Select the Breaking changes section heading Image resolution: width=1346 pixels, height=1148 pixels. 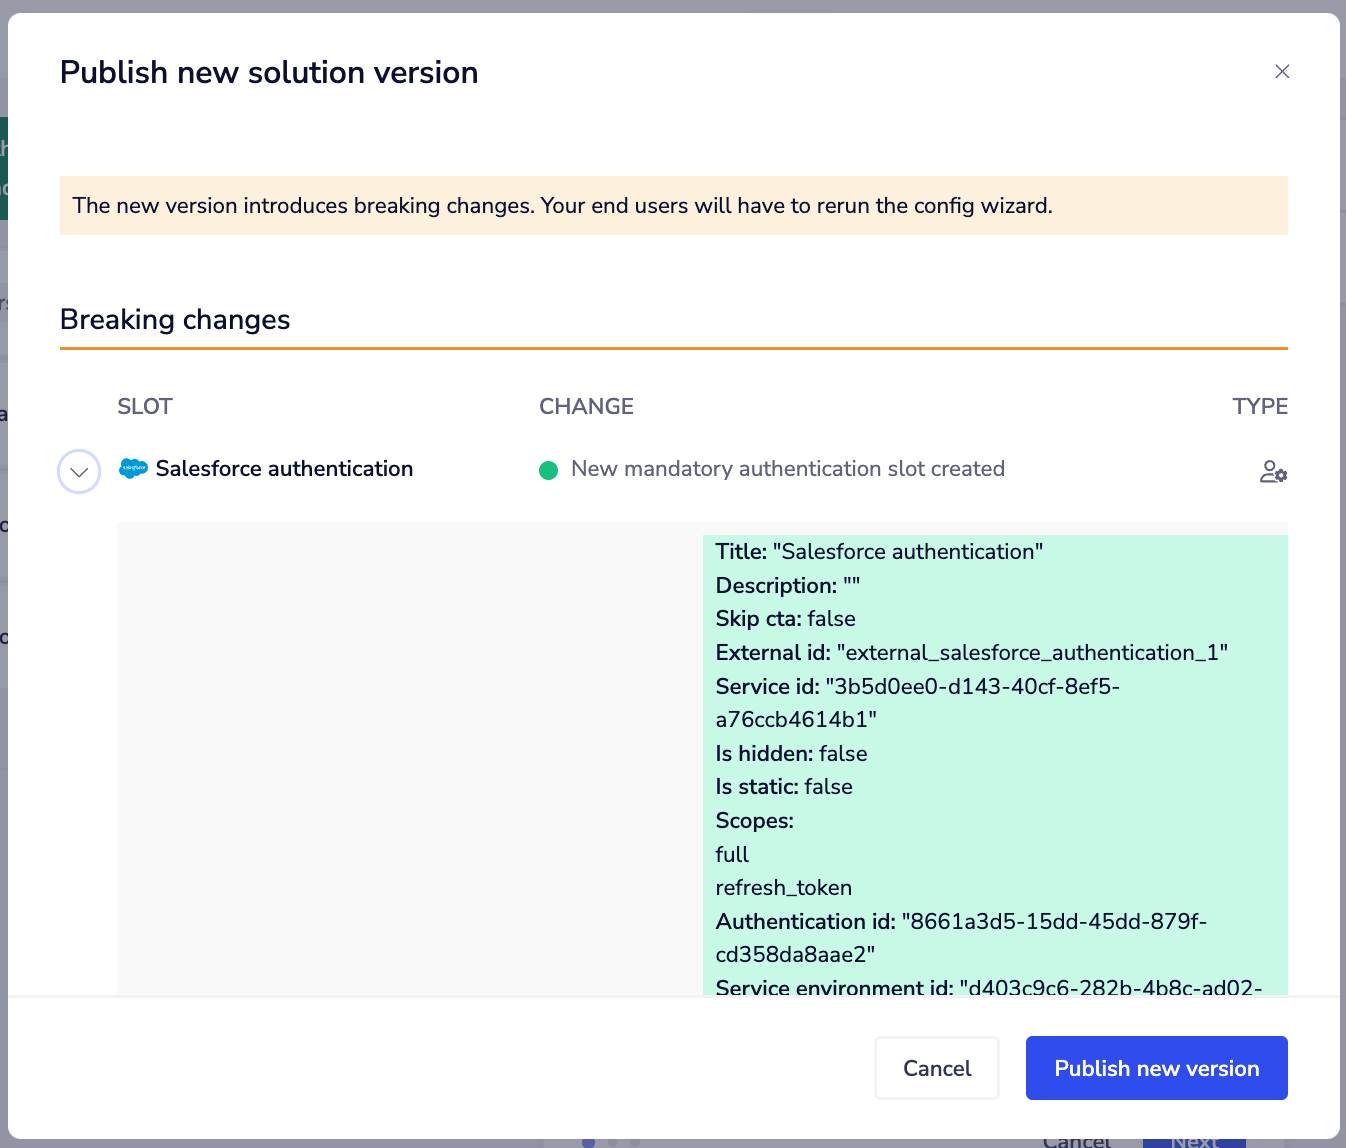point(175,319)
